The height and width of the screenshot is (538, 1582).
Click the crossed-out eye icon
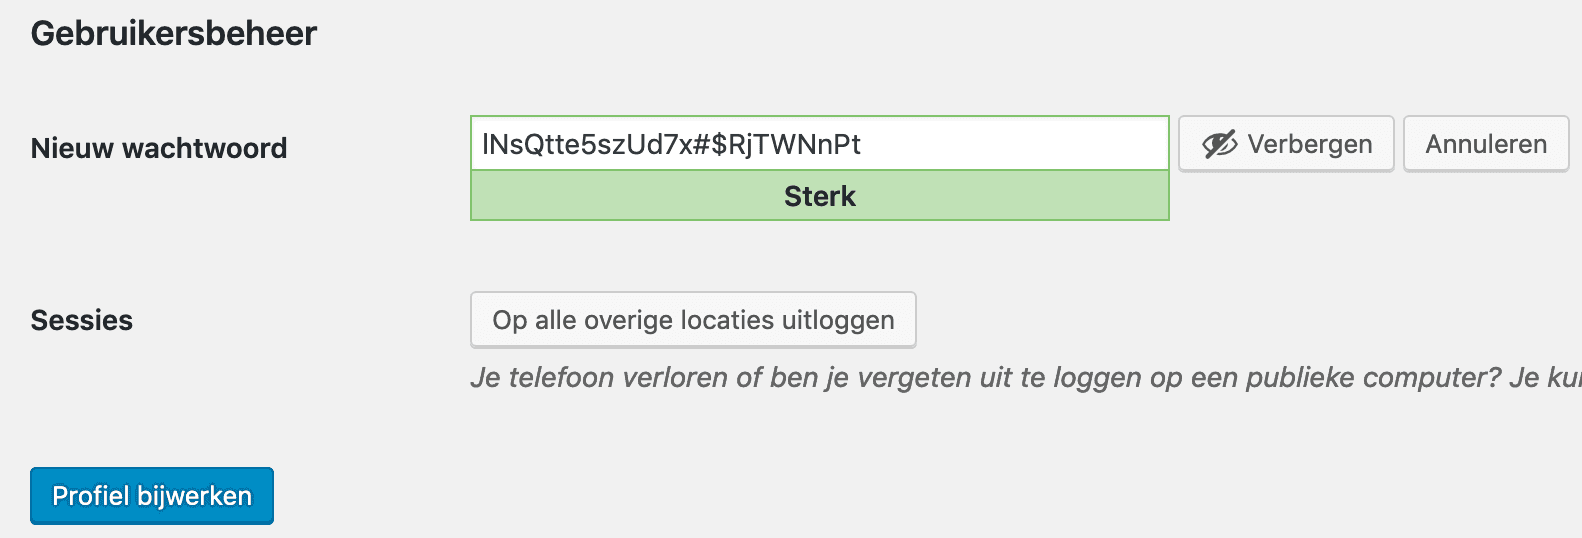click(x=1219, y=145)
